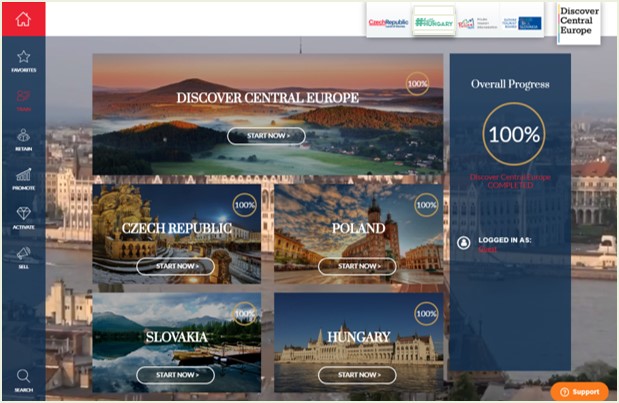Click Start Now on Discover Central Europe
This screenshot has height=403, width=619.
tap(266, 135)
